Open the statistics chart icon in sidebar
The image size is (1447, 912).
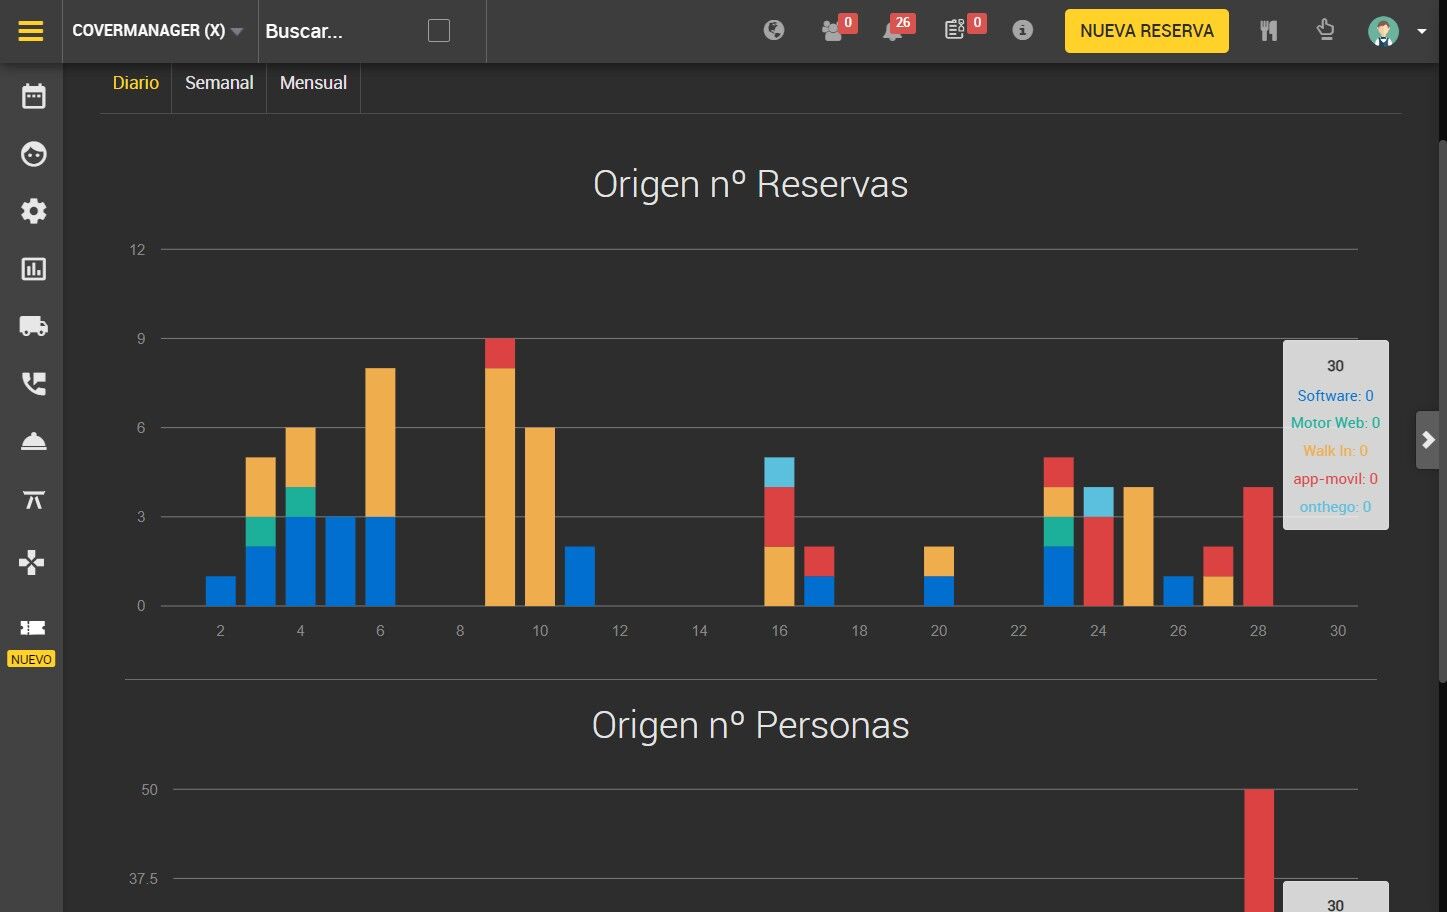pyautogui.click(x=33, y=269)
